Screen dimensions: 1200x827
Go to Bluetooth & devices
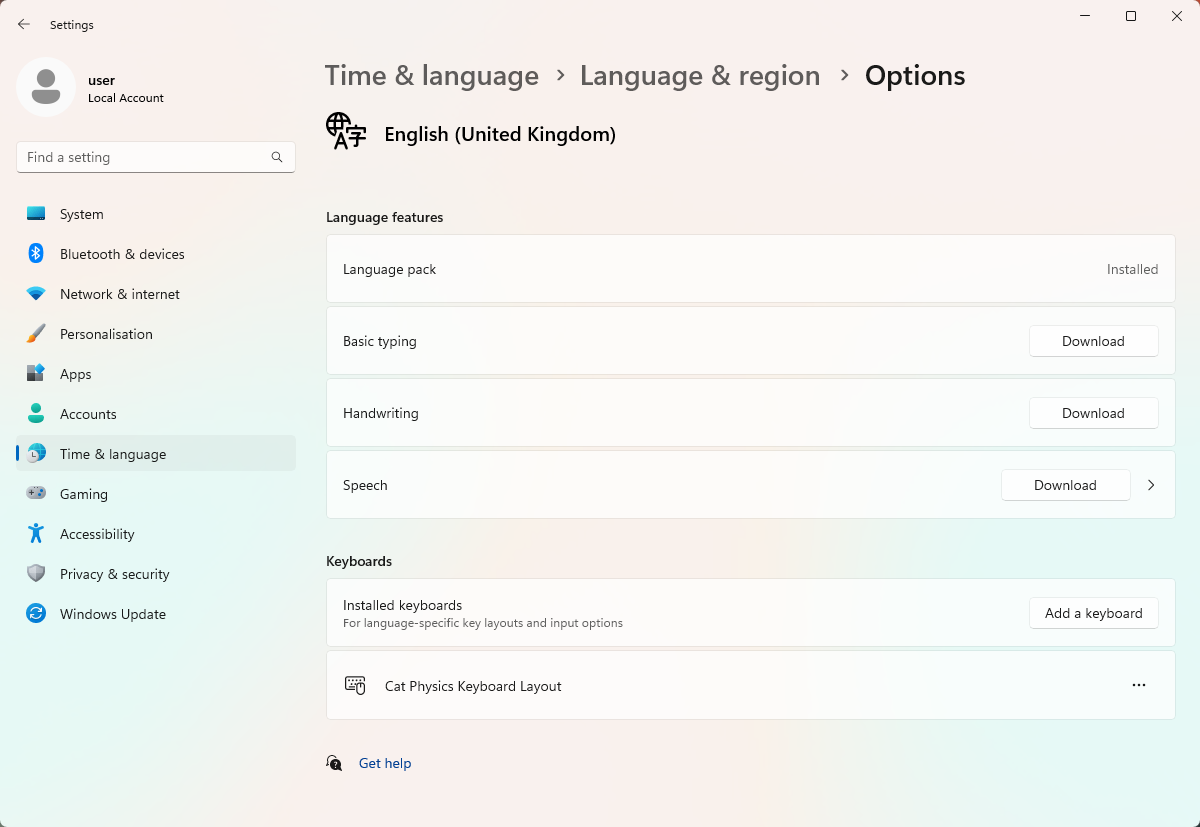point(156,254)
